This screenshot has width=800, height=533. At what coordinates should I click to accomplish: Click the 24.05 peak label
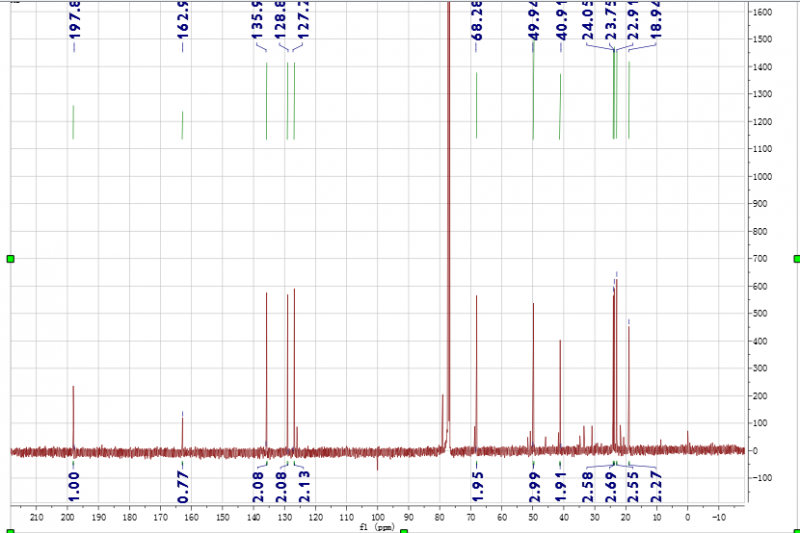588,21
